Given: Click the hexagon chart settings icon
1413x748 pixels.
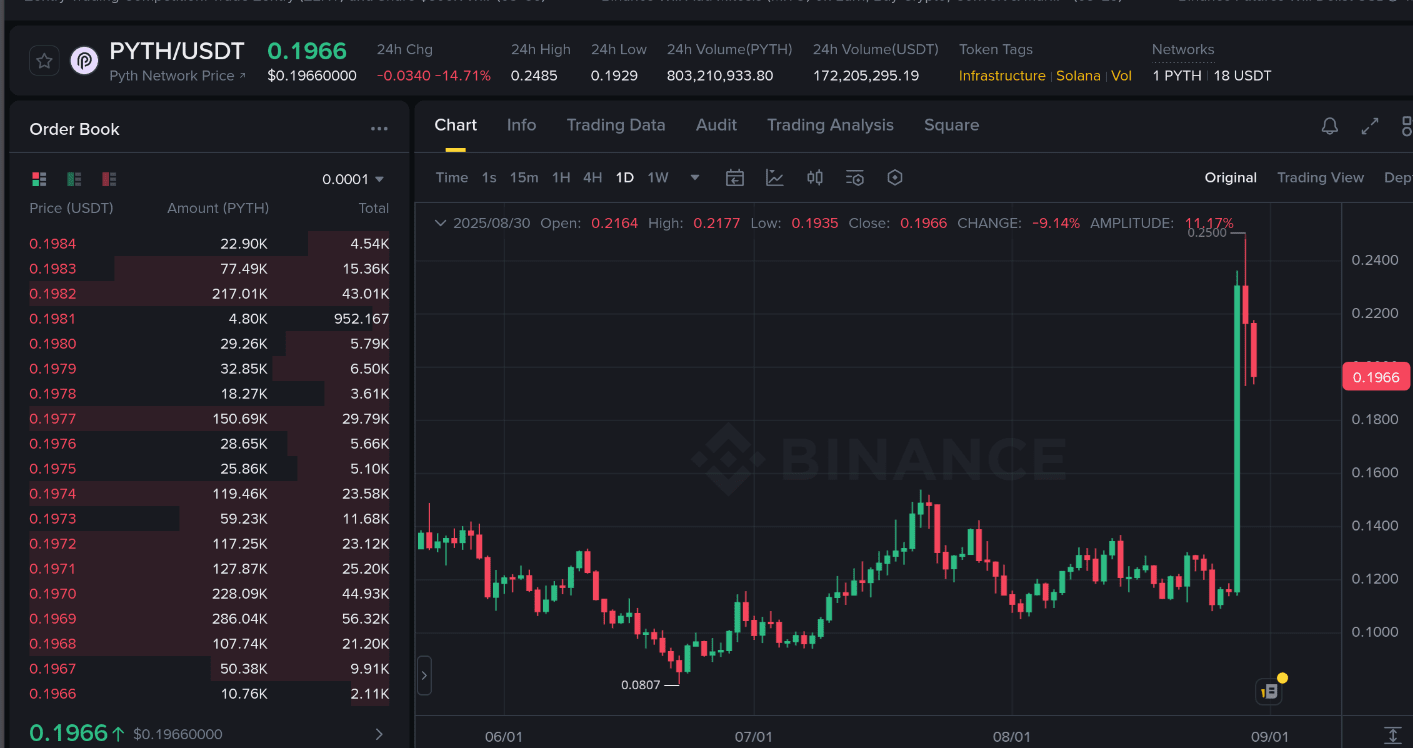Looking at the screenshot, I should [895, 178].
